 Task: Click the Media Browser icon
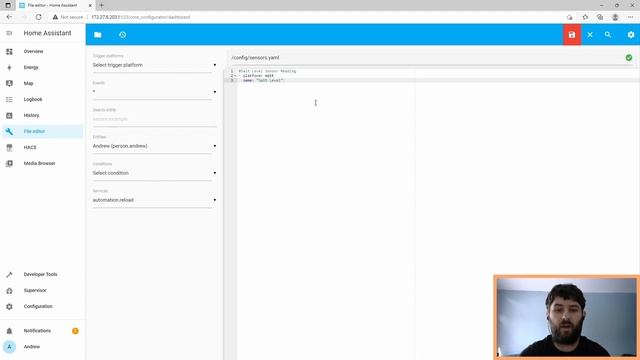(x=9, y=163)
